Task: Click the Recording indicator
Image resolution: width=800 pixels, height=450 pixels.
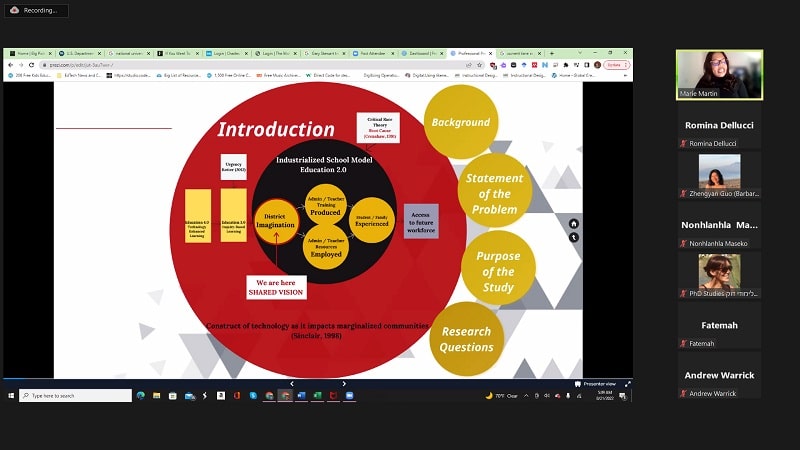Action: 36,10
